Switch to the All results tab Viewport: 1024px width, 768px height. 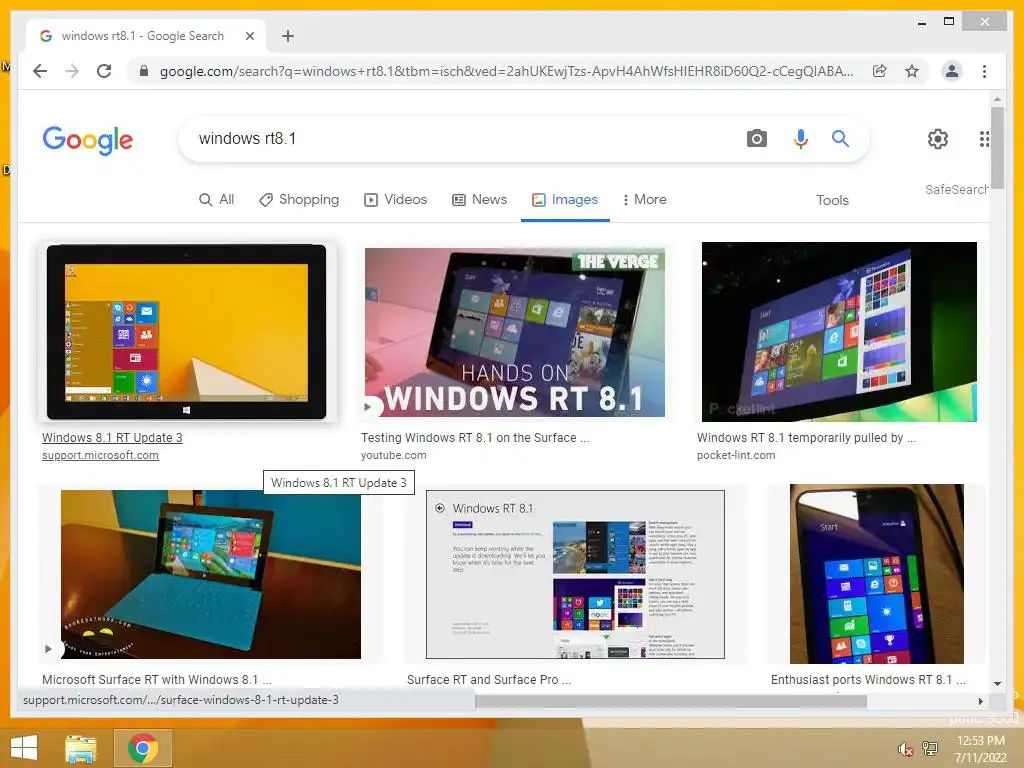[216, 200]
